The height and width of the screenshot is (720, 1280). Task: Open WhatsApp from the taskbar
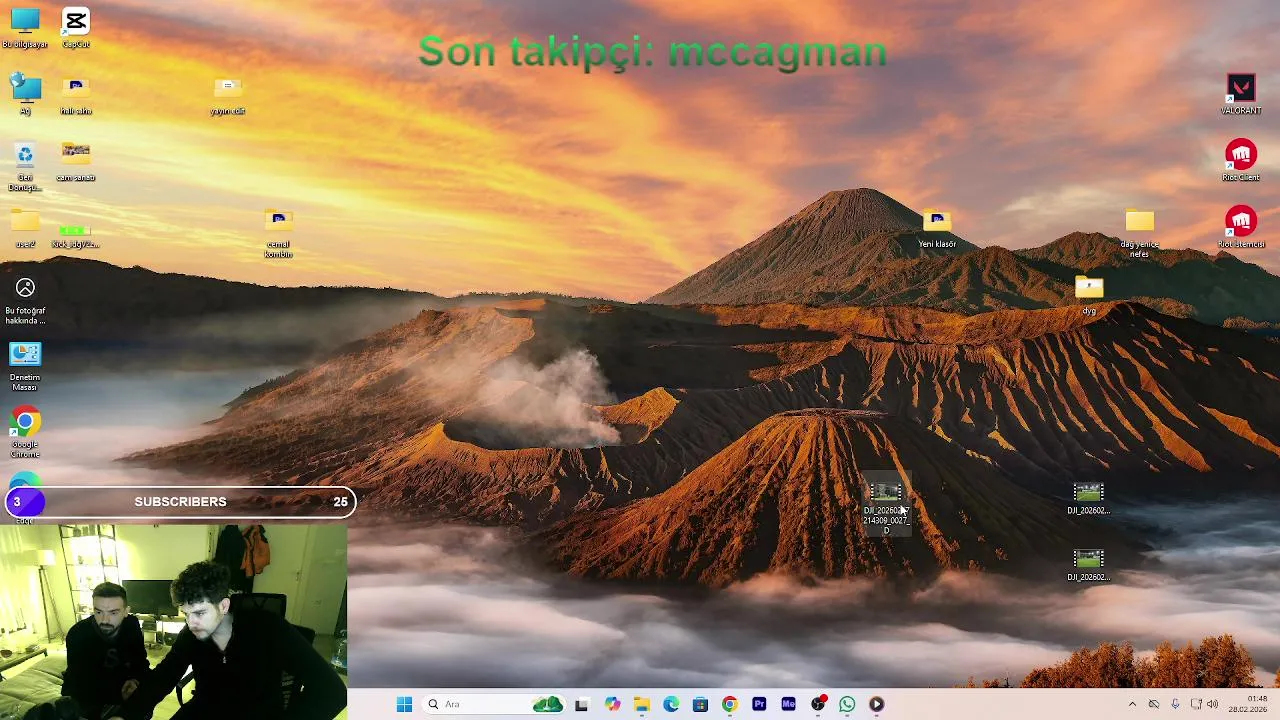[847, 704]
